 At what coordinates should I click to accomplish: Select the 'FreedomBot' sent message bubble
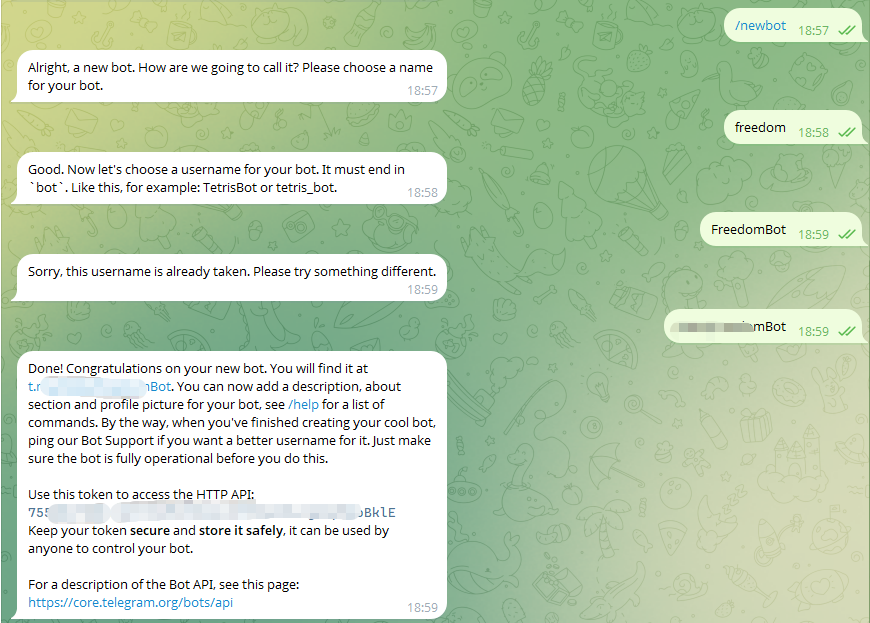[x=748, y=230]
